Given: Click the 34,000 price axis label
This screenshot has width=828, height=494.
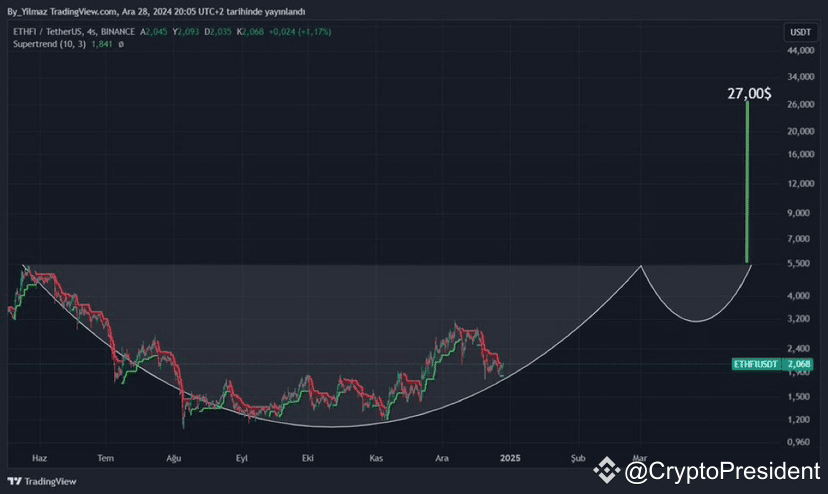Looking at the screenshot, I should pyautogui.click(x=801, y=77).
